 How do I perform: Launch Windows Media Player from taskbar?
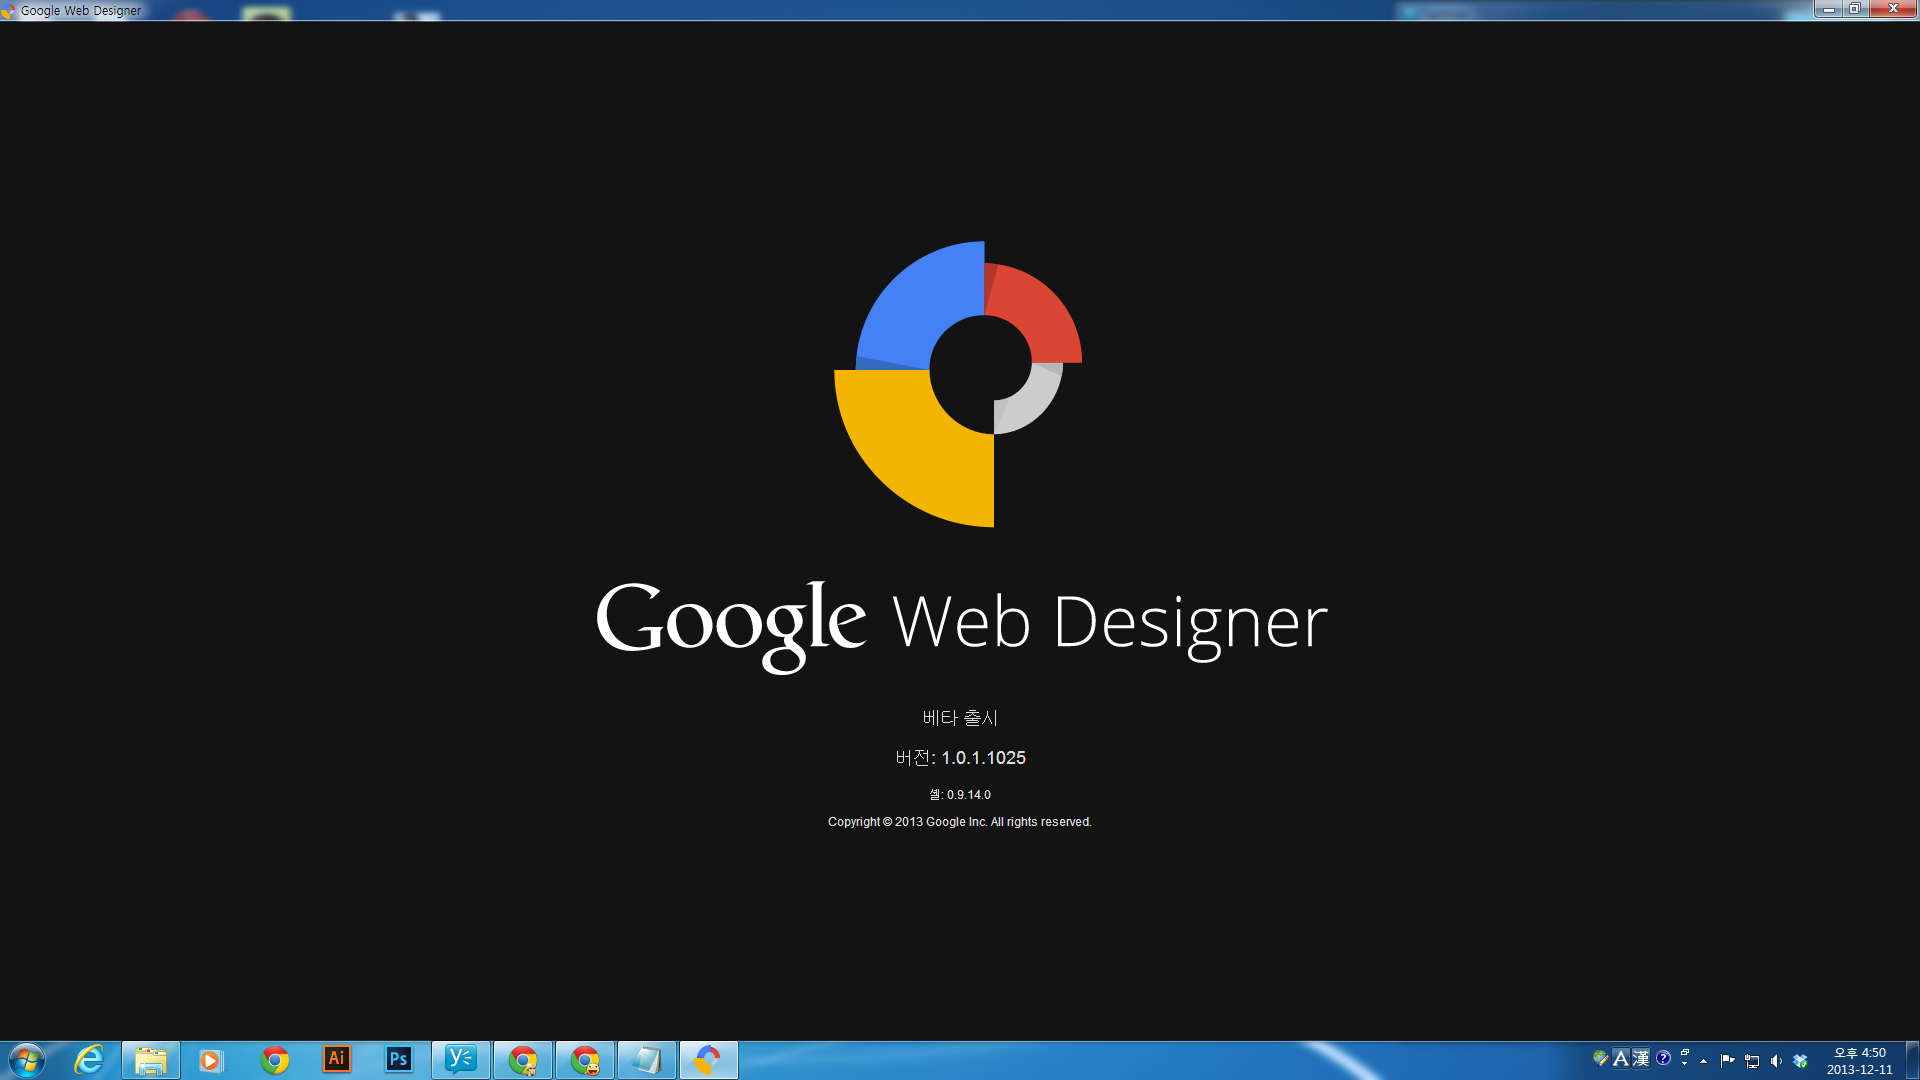tap(211, 1060)
